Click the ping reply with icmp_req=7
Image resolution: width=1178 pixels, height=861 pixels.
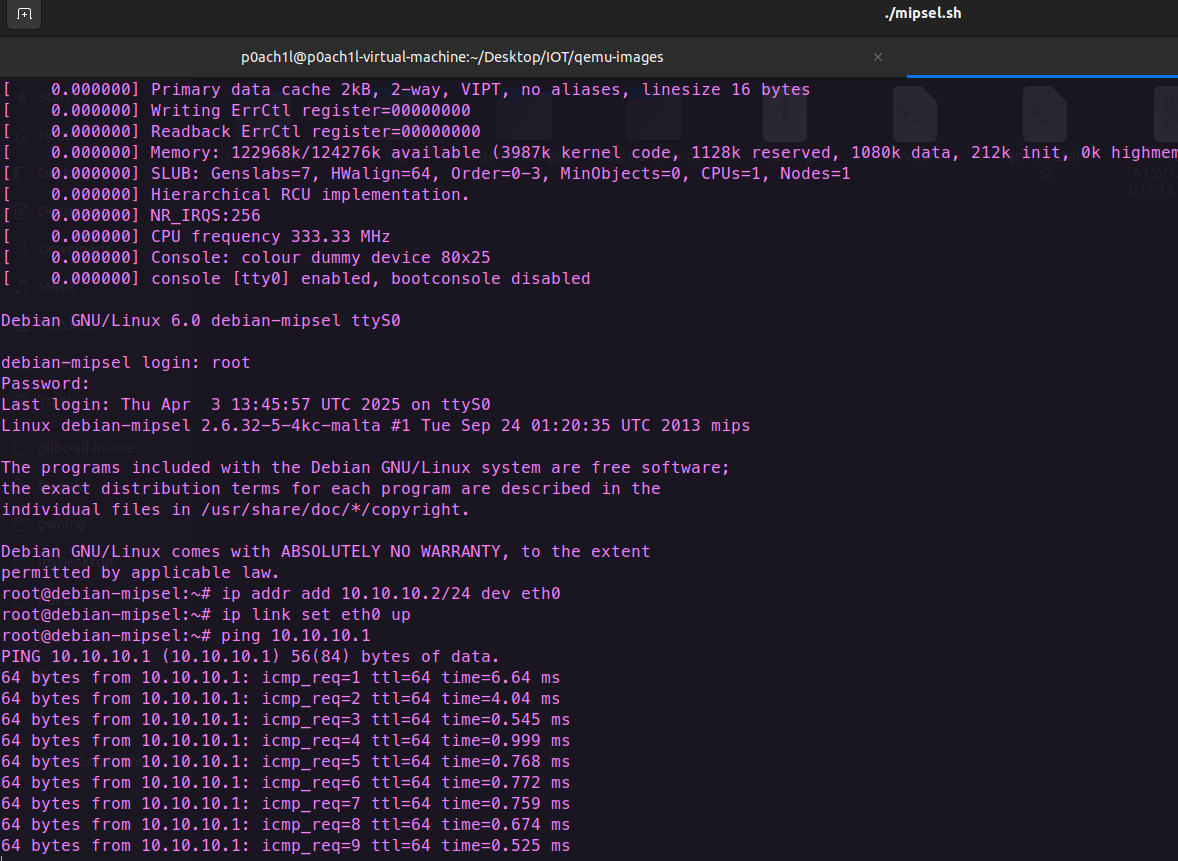tap(285, 805)
